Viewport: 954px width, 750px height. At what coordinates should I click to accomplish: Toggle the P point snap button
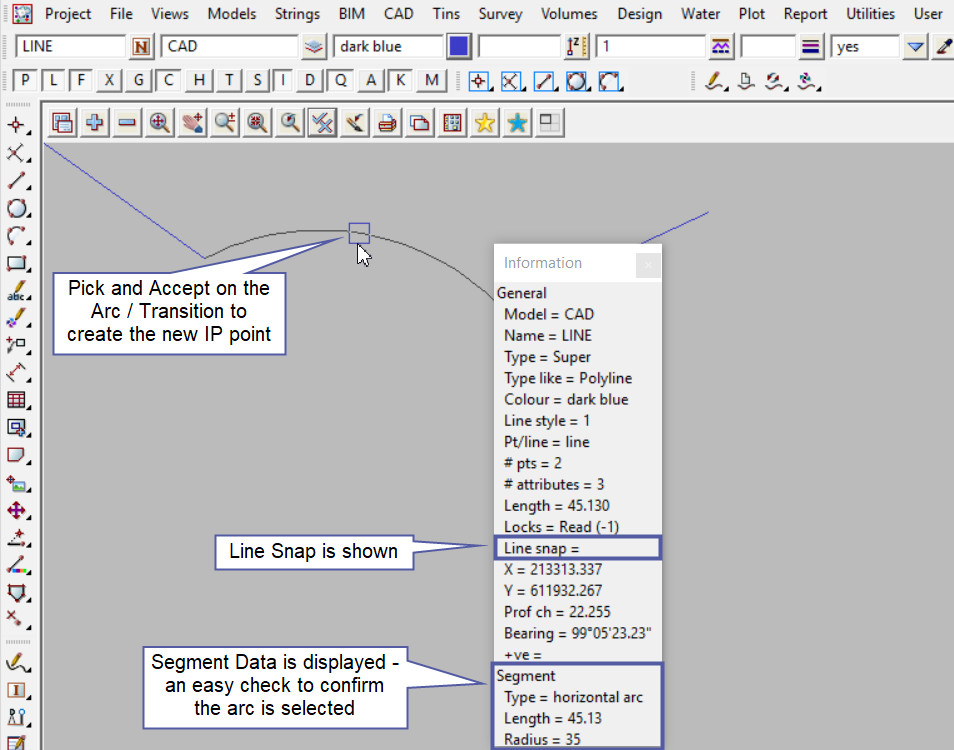coord(26,81)
